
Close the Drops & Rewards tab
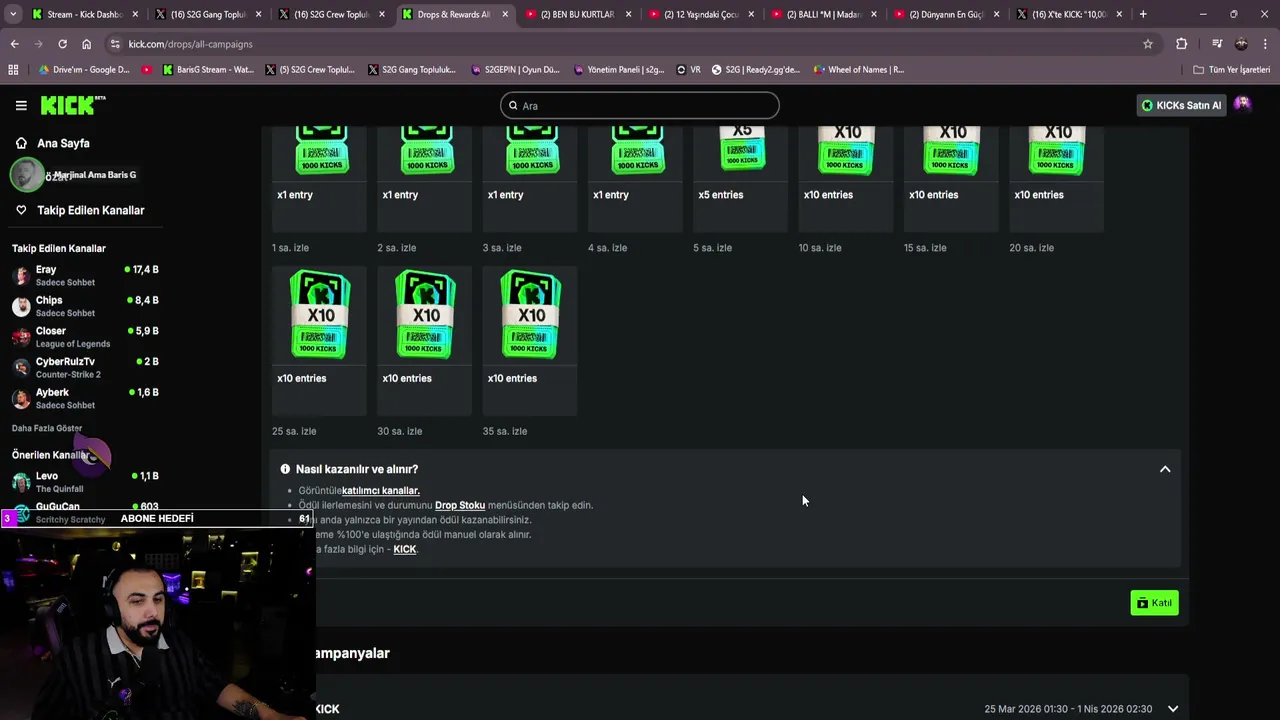(x=505, y=14)
